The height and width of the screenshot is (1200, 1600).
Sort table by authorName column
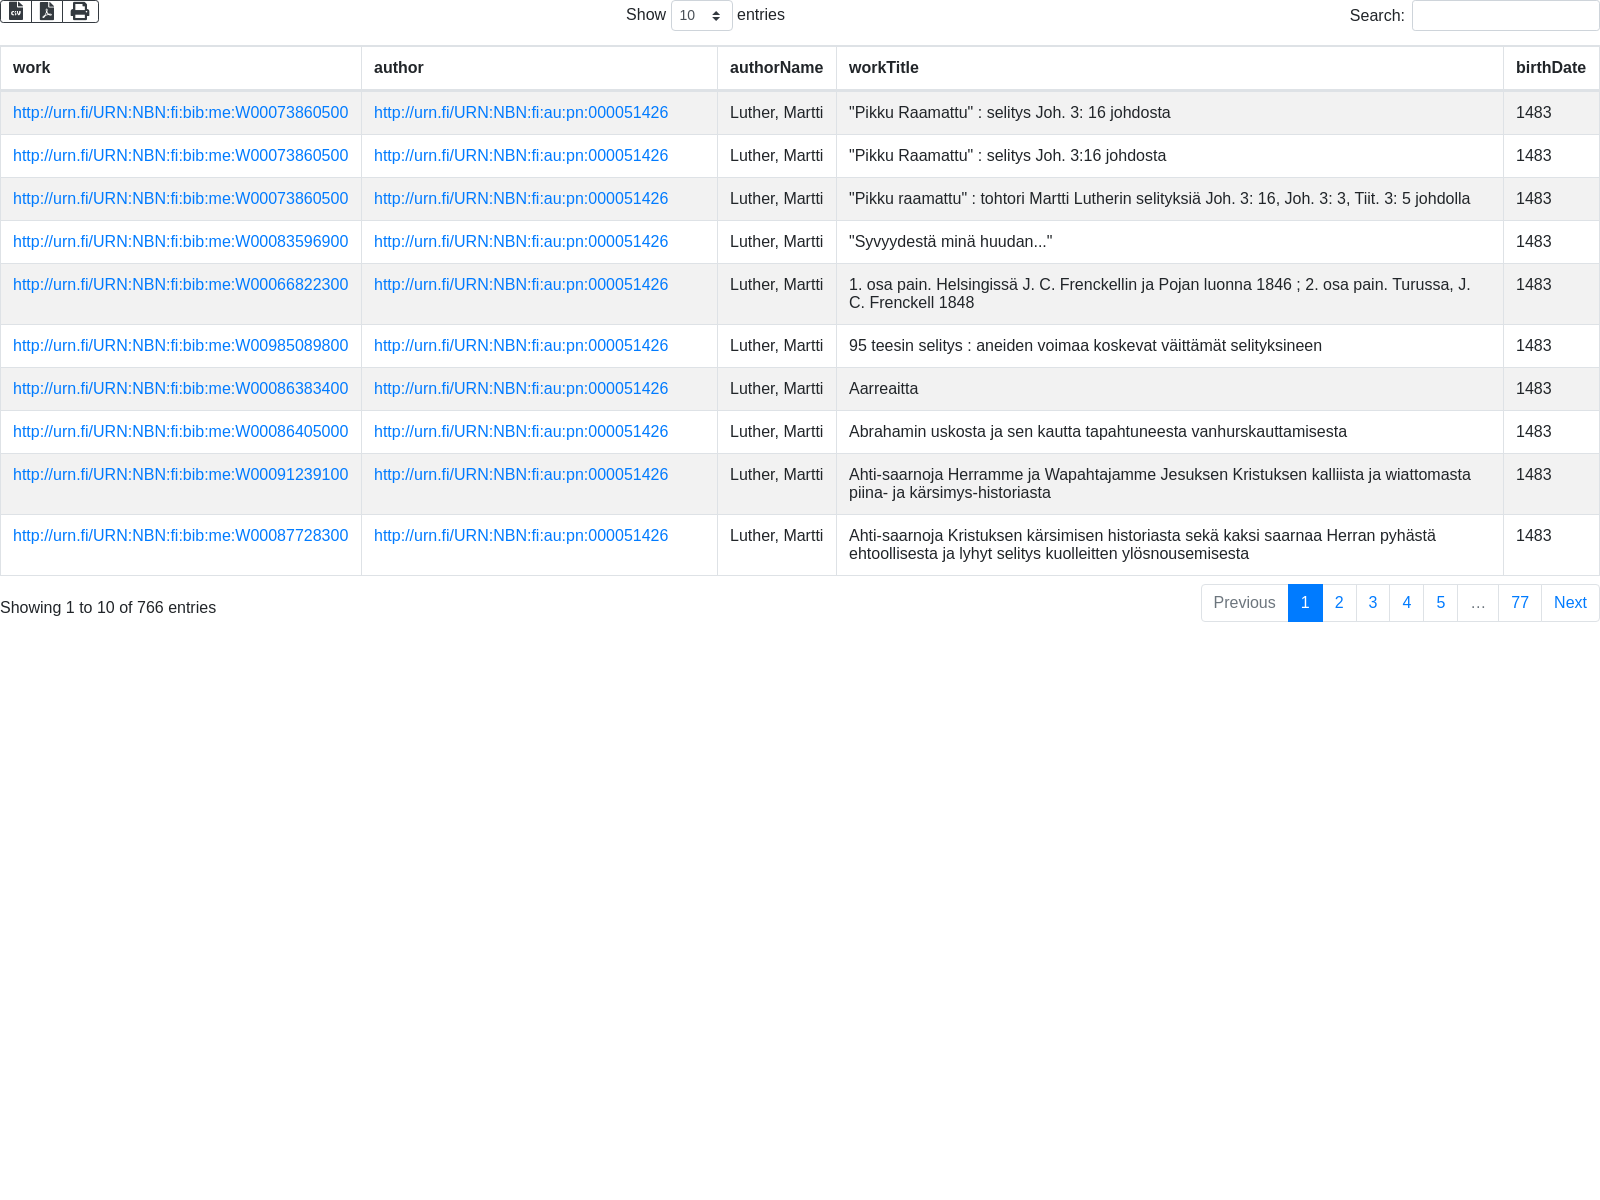(x=776, y=68)
